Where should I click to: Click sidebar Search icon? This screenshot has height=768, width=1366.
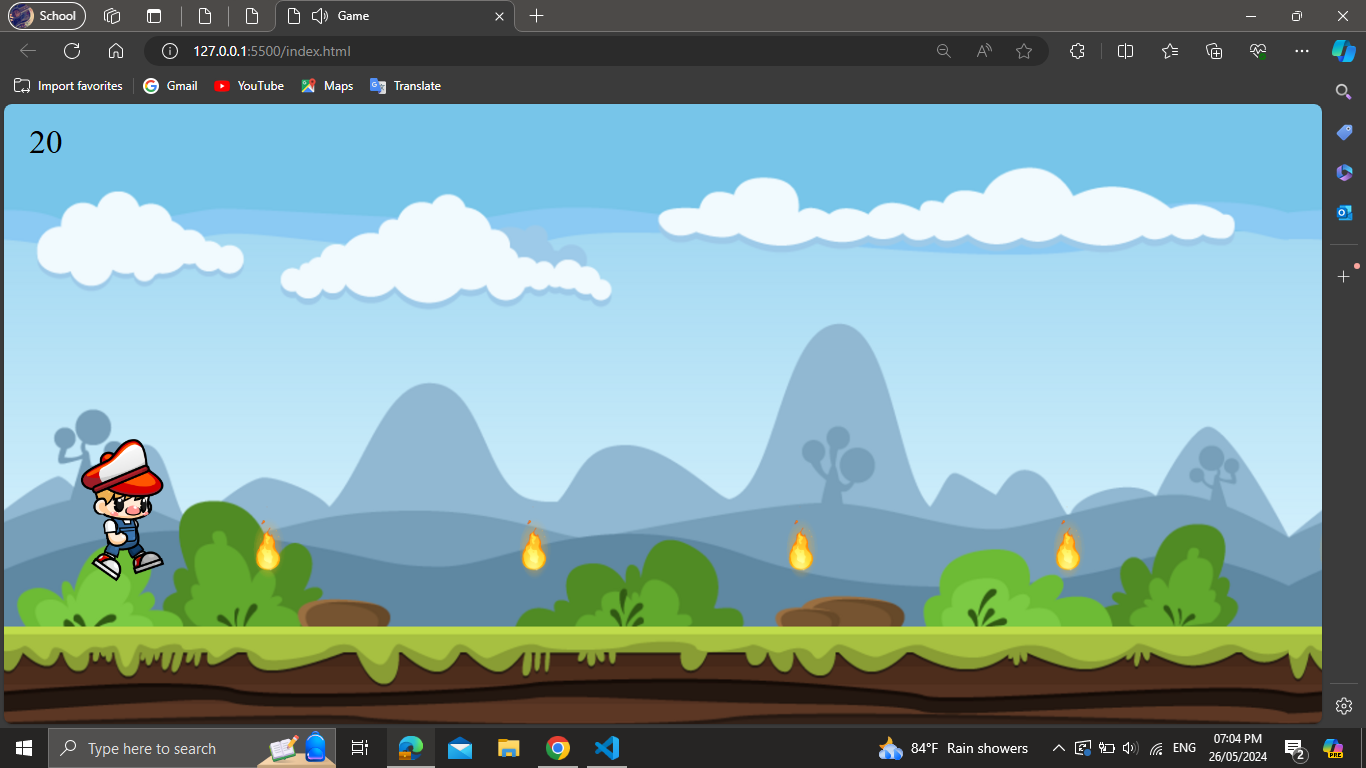pyautogui.click(x=1344, y=92)
